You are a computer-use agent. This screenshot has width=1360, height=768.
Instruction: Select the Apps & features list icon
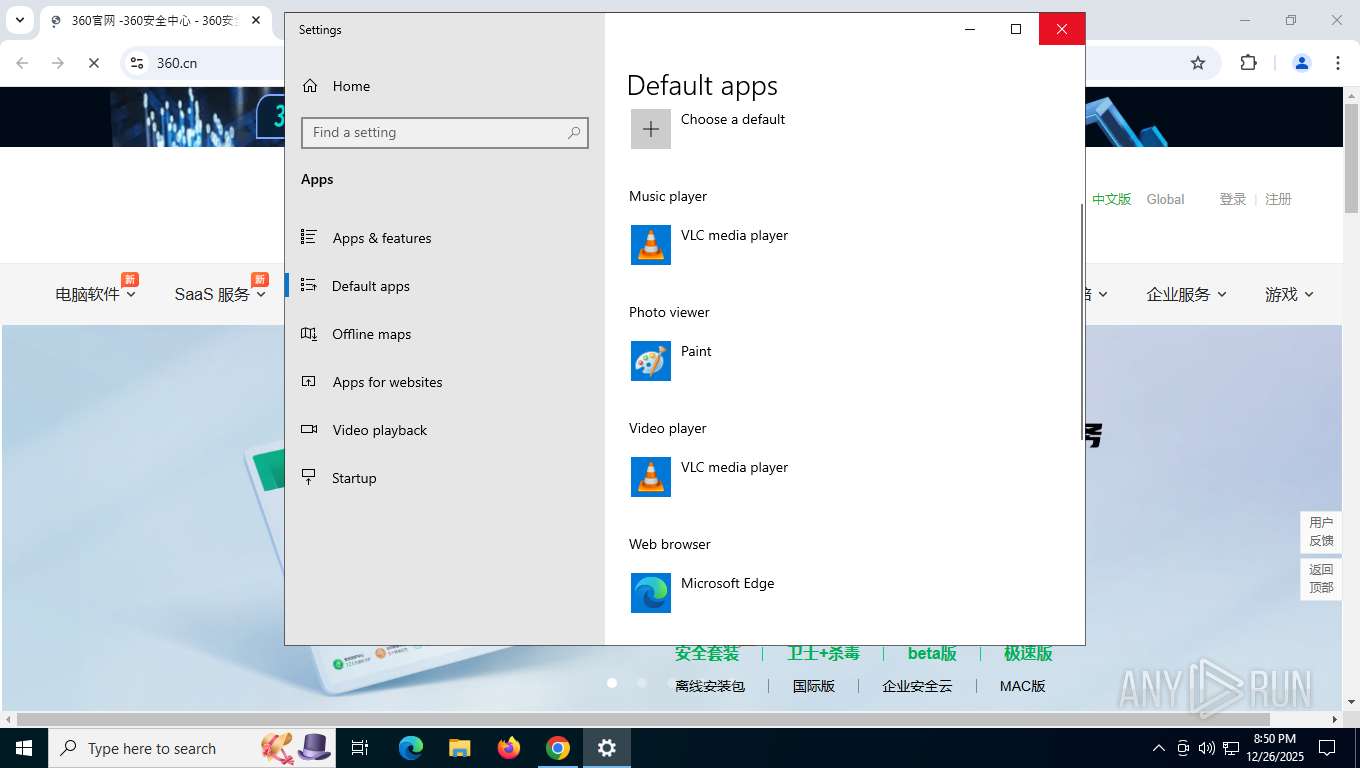[309, 237]
